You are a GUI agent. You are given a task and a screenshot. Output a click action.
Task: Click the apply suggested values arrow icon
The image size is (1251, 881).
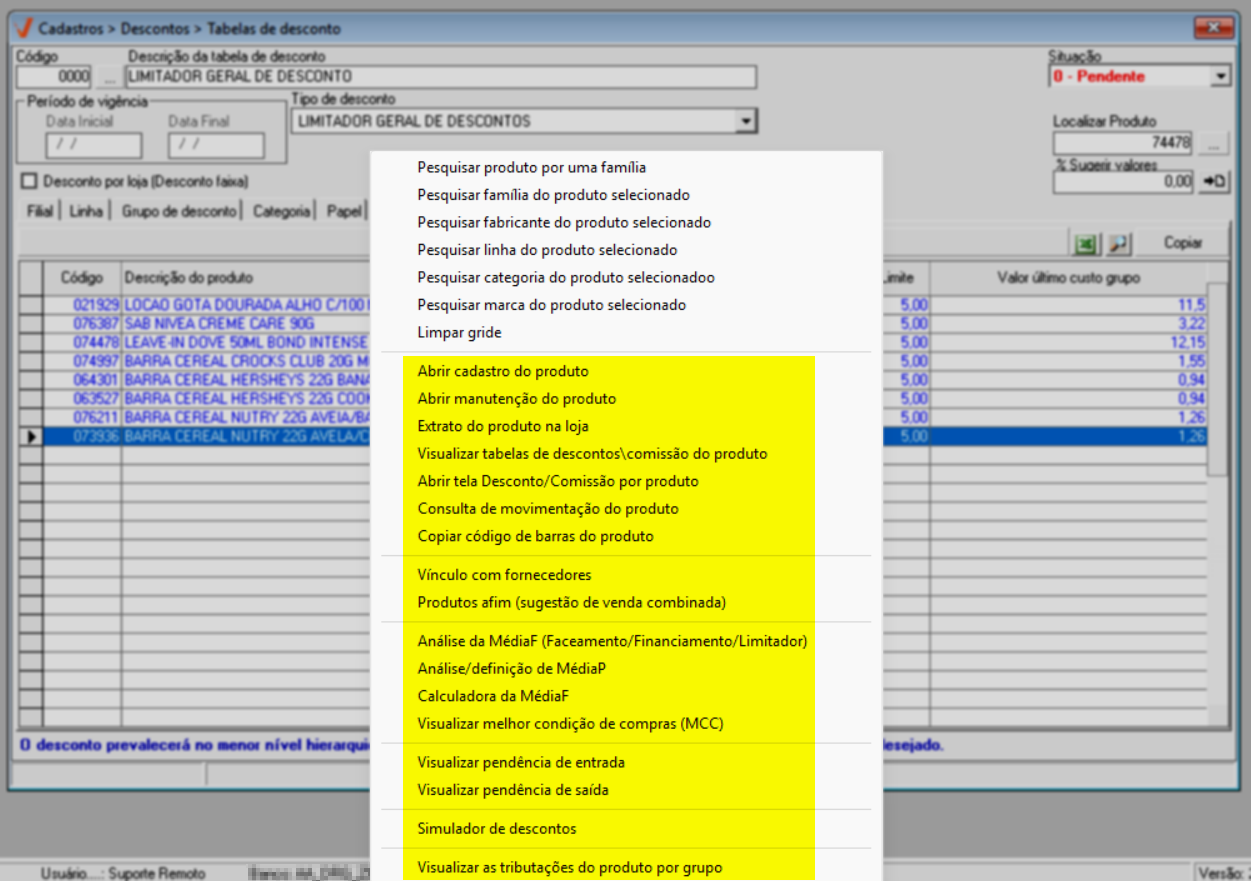point(1214,182)
